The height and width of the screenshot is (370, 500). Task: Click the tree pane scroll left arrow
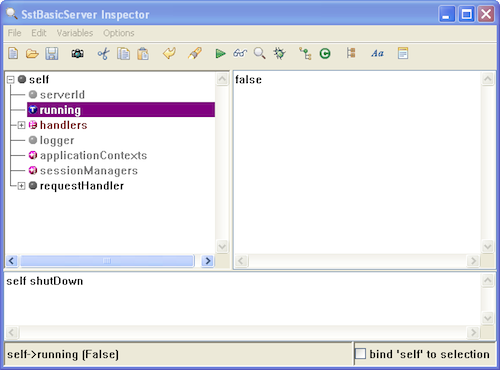(12, 261)
